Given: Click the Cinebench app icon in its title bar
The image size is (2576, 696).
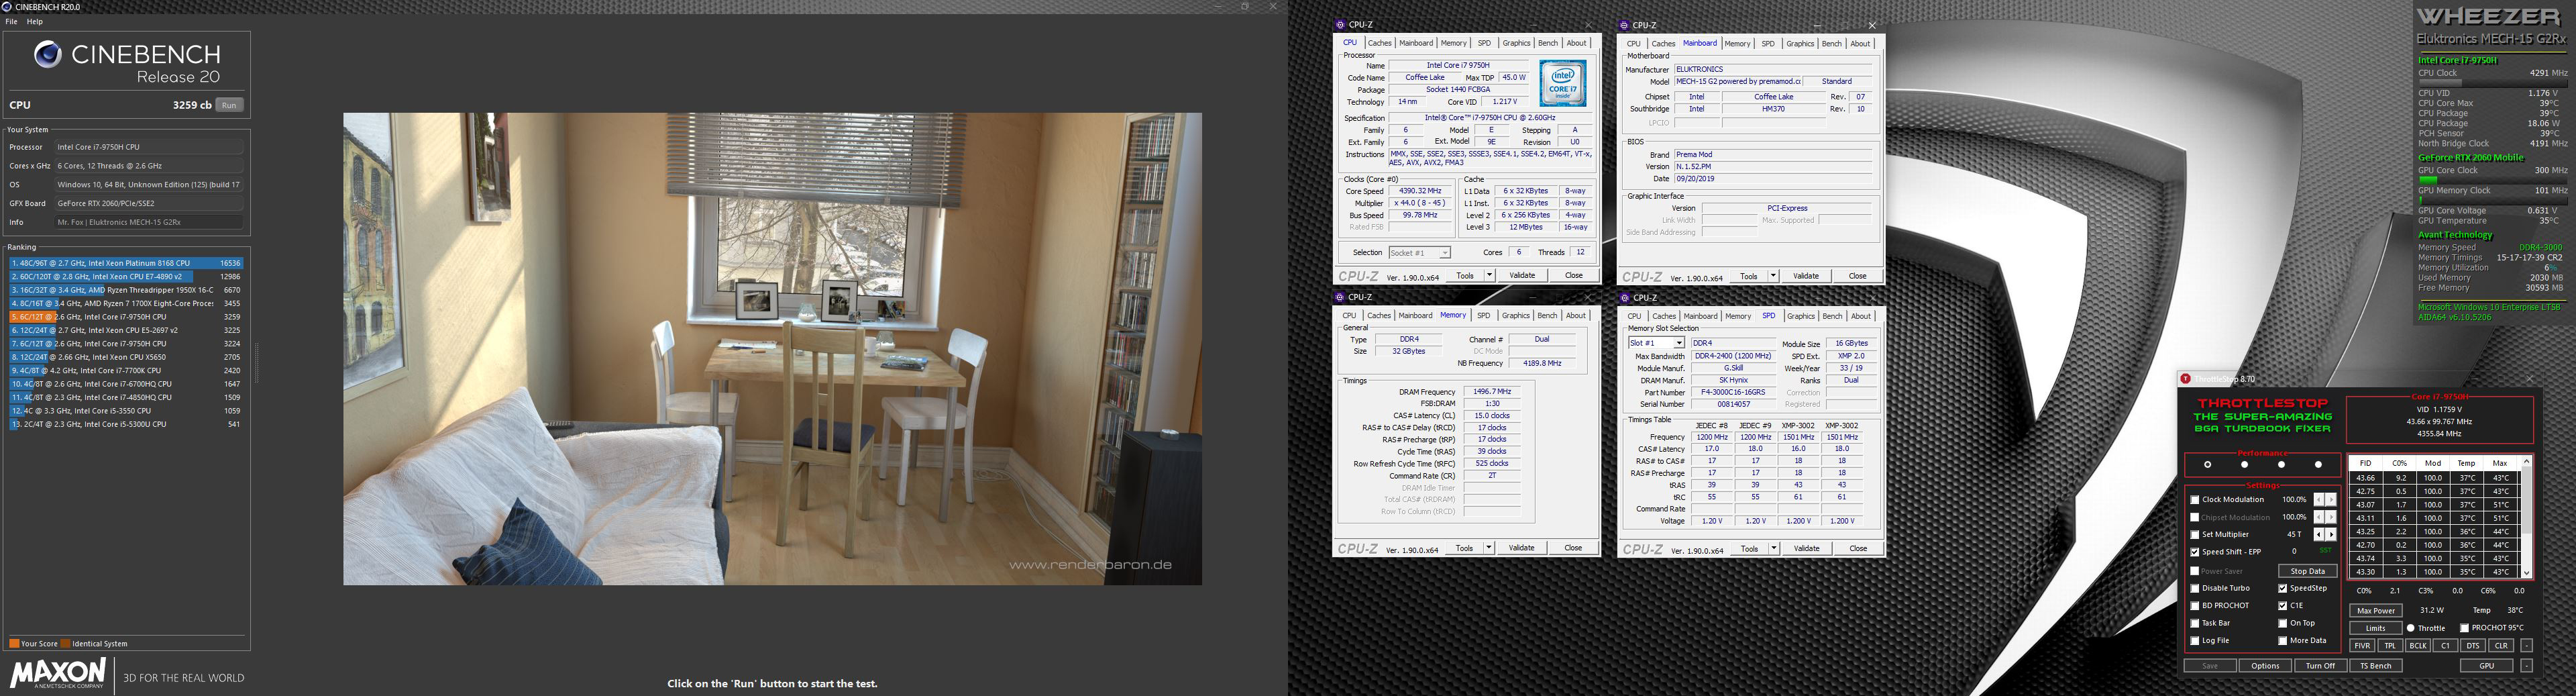Looking at the screenshot, I should (x=8, y=7).
